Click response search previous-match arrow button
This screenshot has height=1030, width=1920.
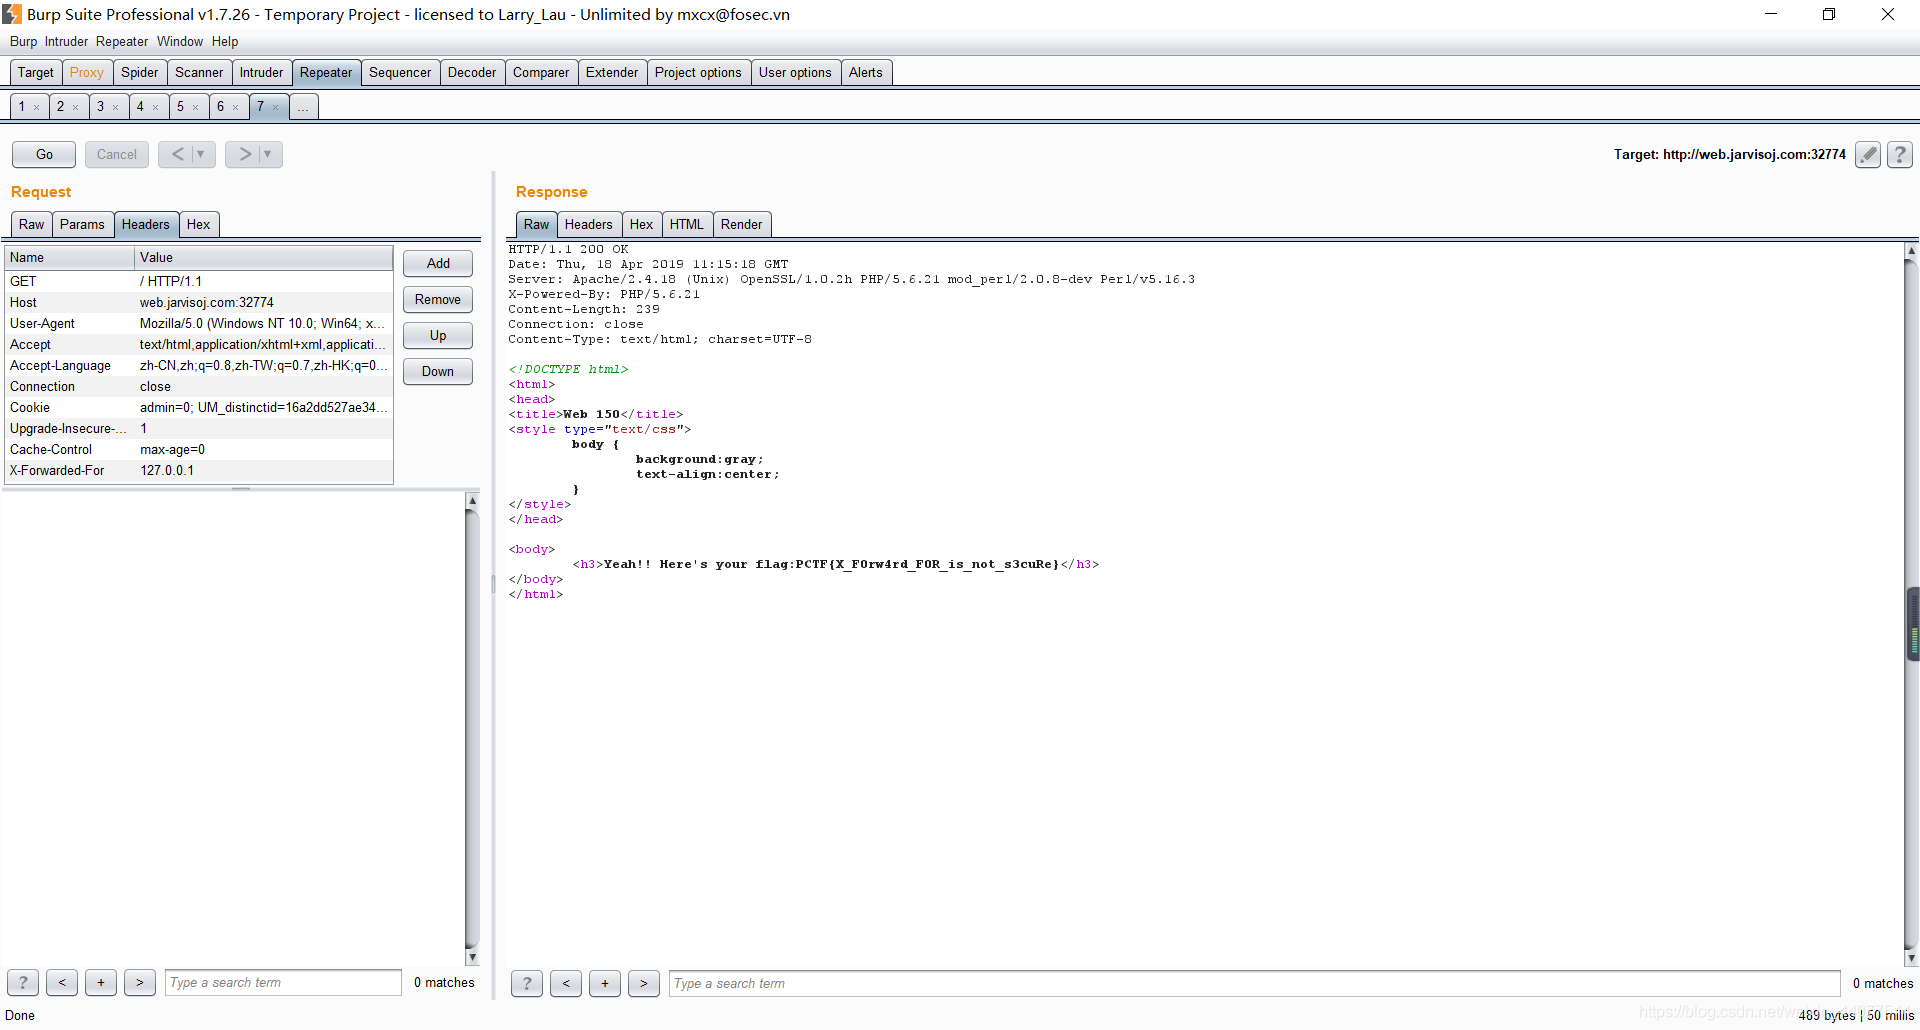pyautogui.click(x=566, y=983)
